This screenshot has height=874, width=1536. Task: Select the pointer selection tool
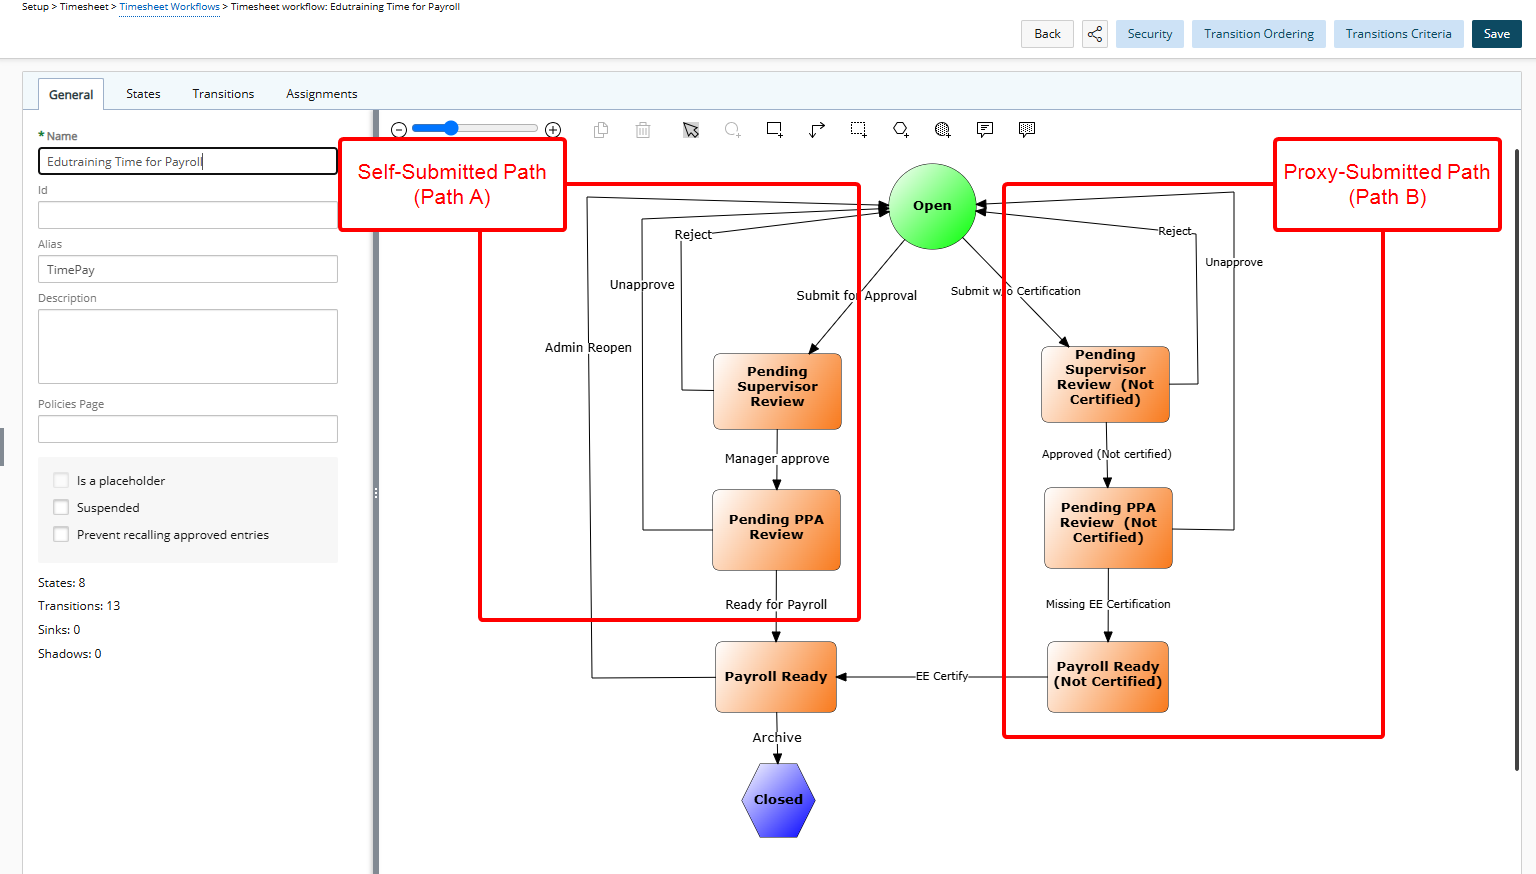click(691, 130)
